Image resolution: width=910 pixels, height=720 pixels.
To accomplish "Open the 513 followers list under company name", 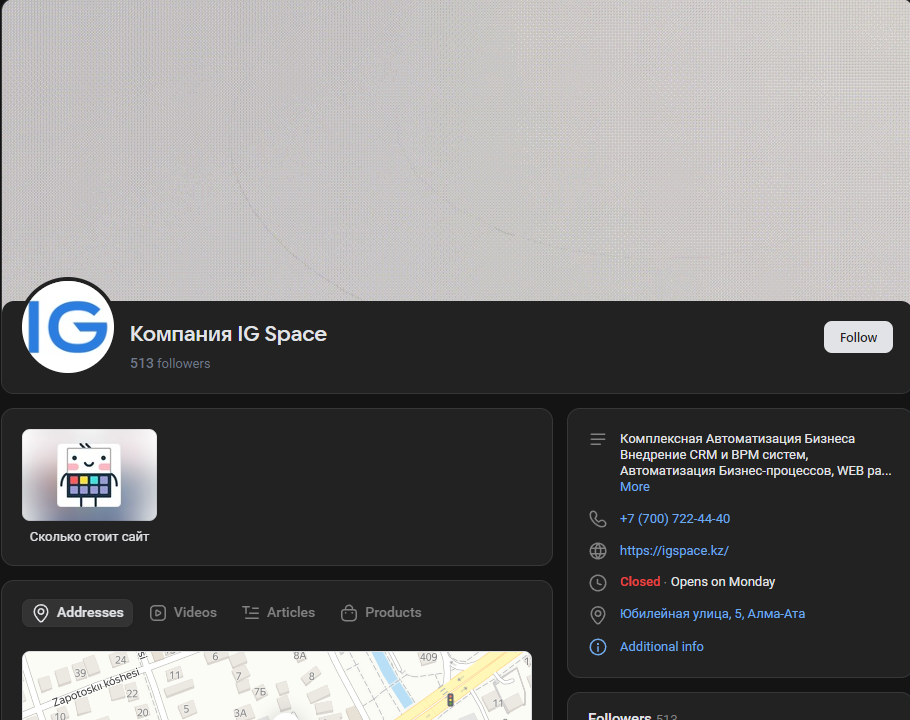I will click(170, 363).
